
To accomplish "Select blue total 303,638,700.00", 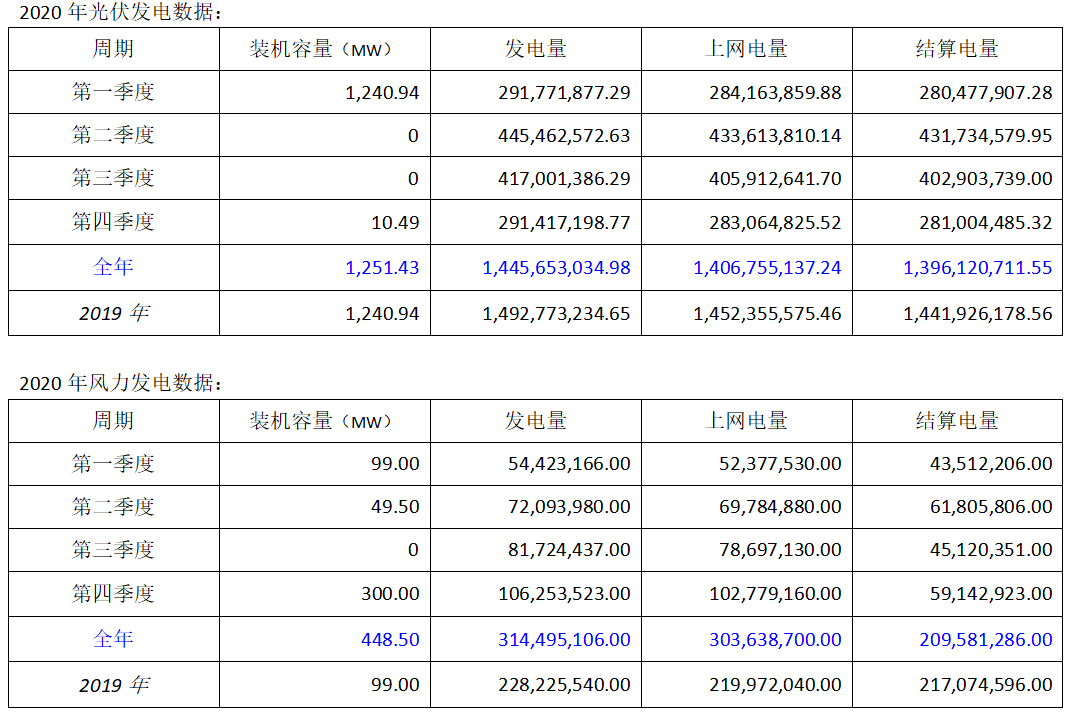I will pos(775,639).
